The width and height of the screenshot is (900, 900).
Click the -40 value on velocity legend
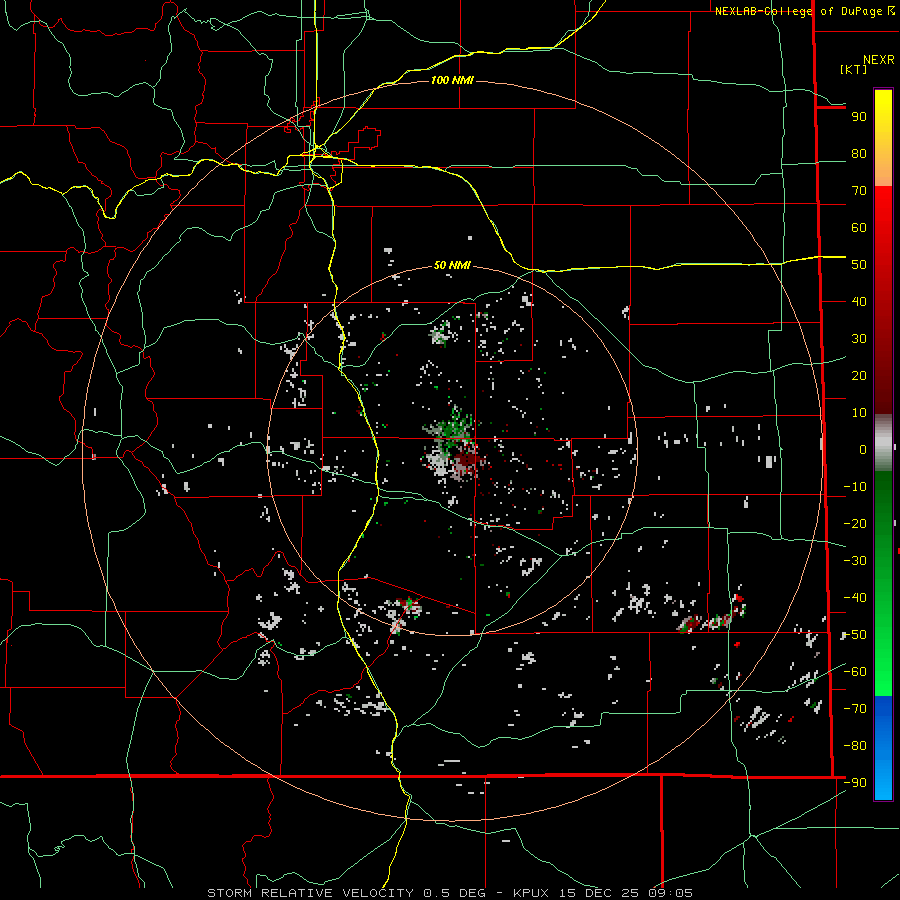coord(855,598)
